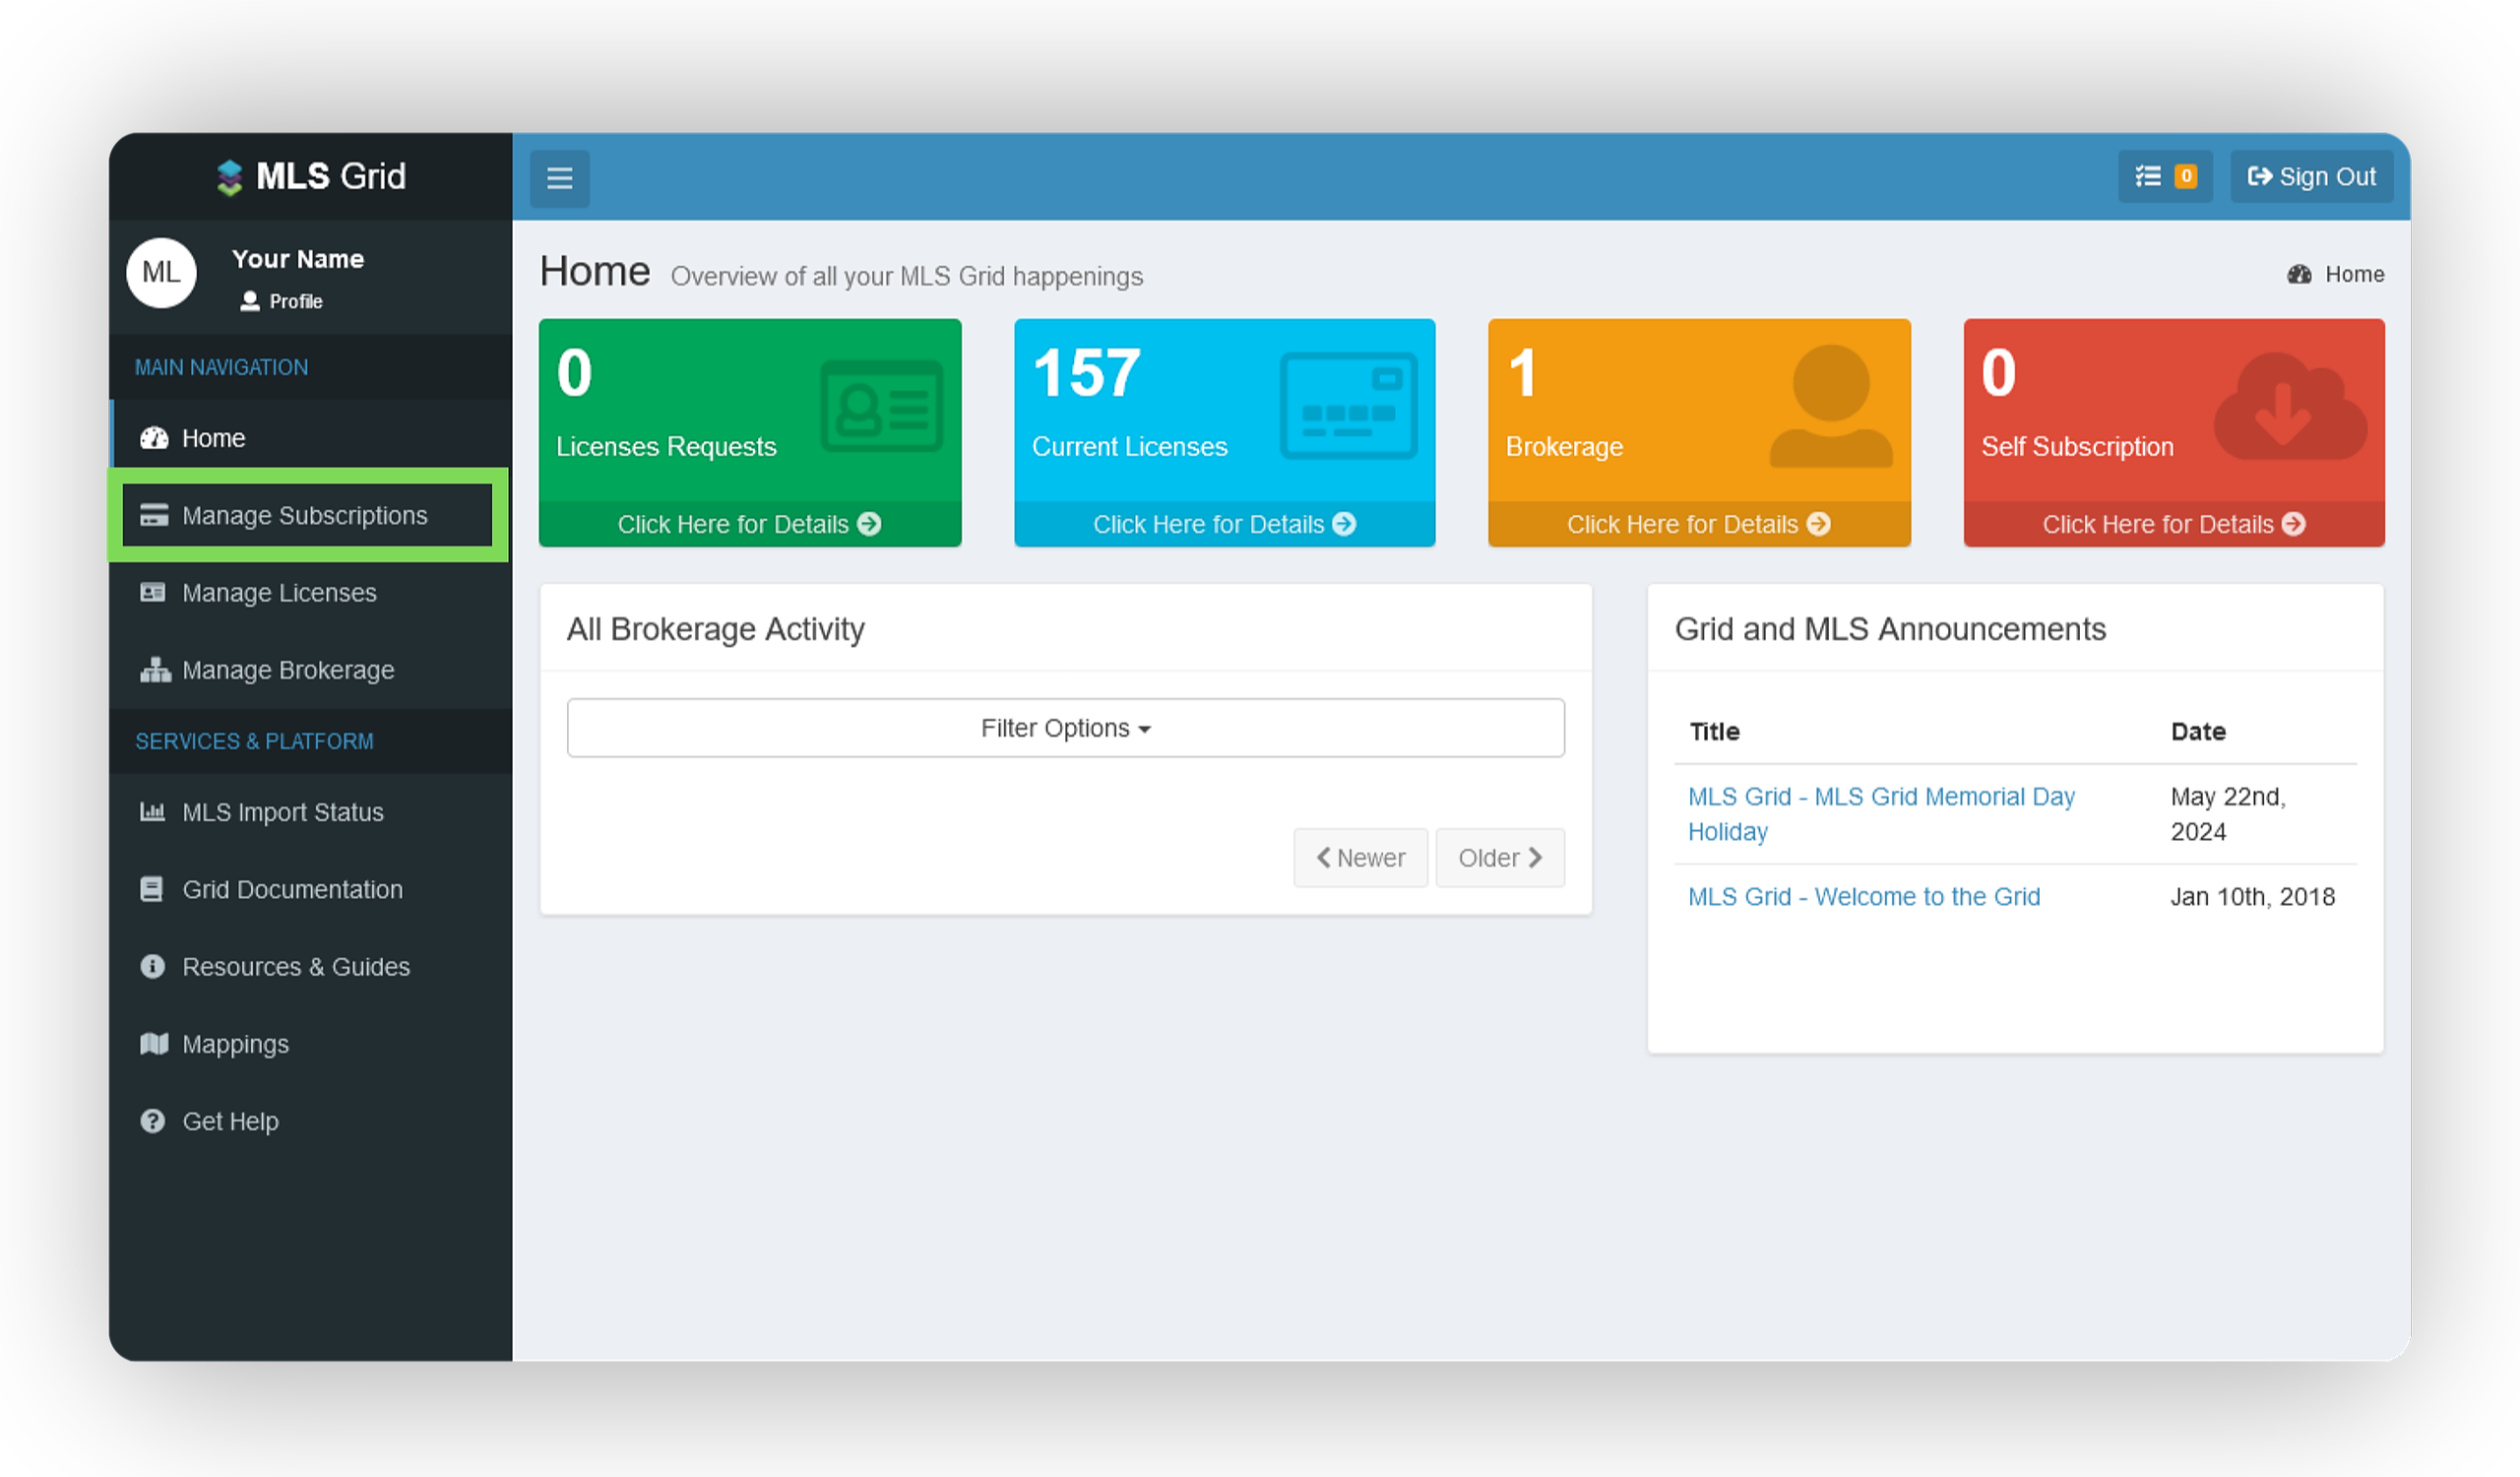Click the Home dashboard gauge icon in sidebar
This screenshot has width=2520, height=1477.
point(154,438)
